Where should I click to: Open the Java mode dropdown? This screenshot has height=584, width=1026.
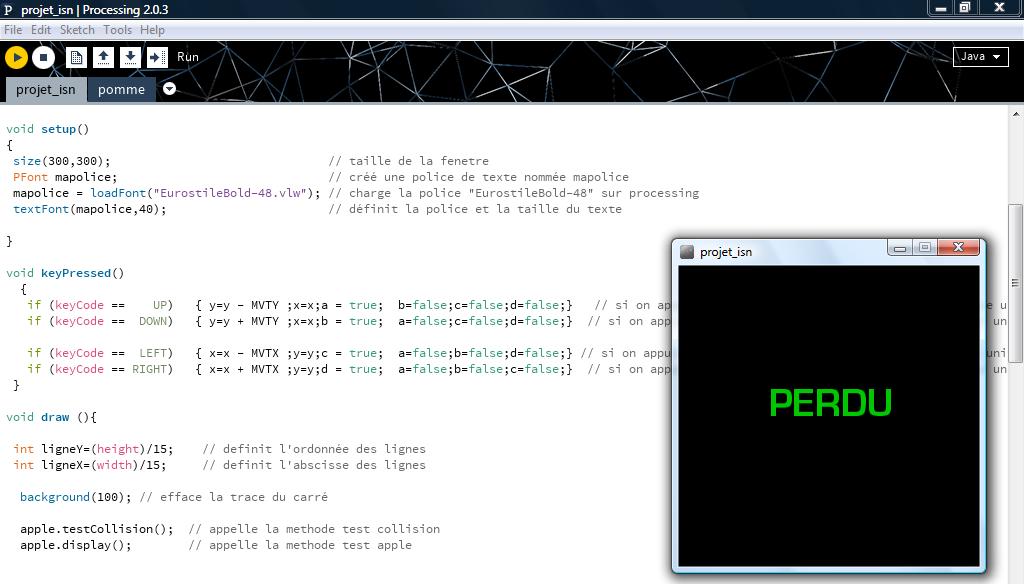[x=980, y=57]
